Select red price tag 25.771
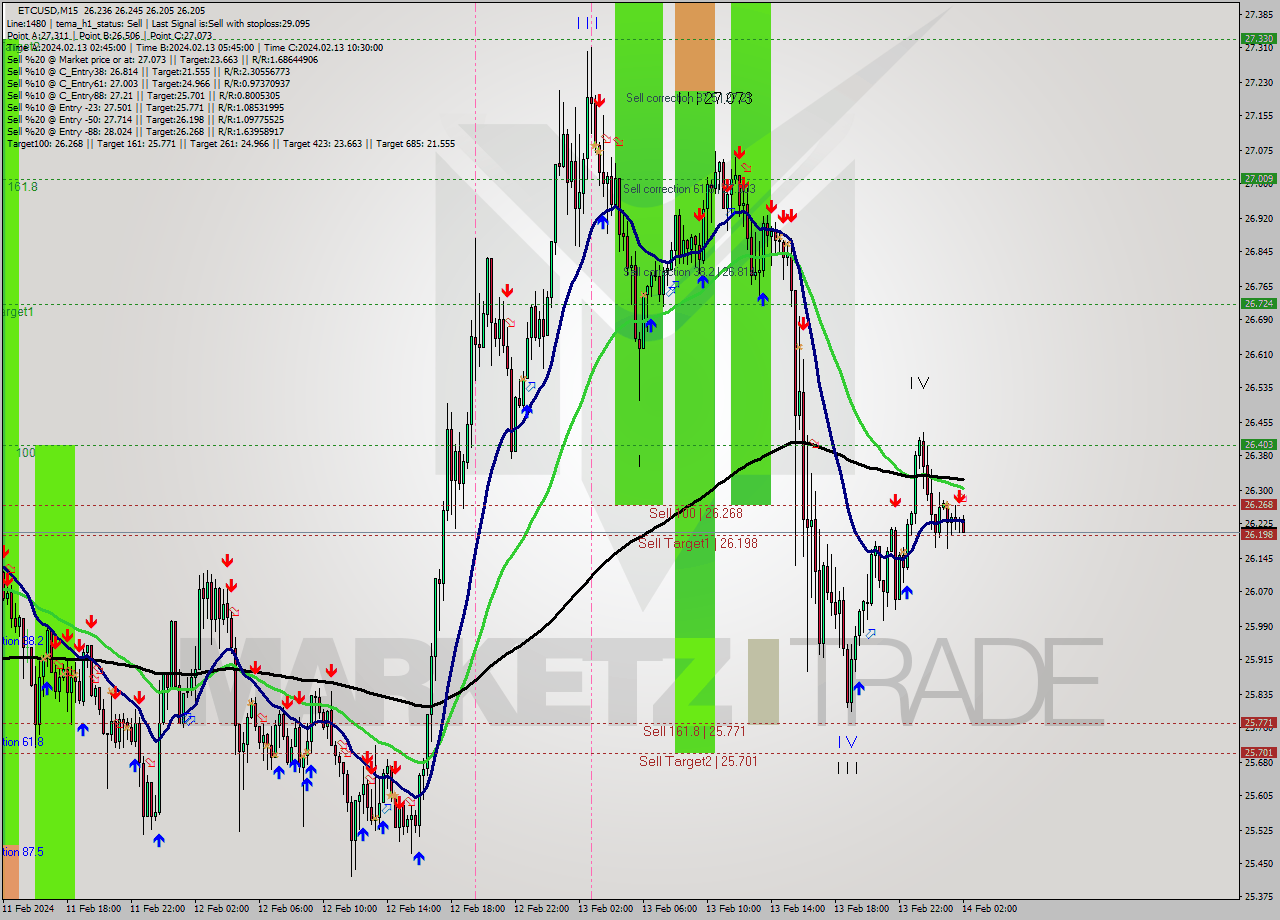The width and height of the screenshot is (1280, 920). (1258, 722)
